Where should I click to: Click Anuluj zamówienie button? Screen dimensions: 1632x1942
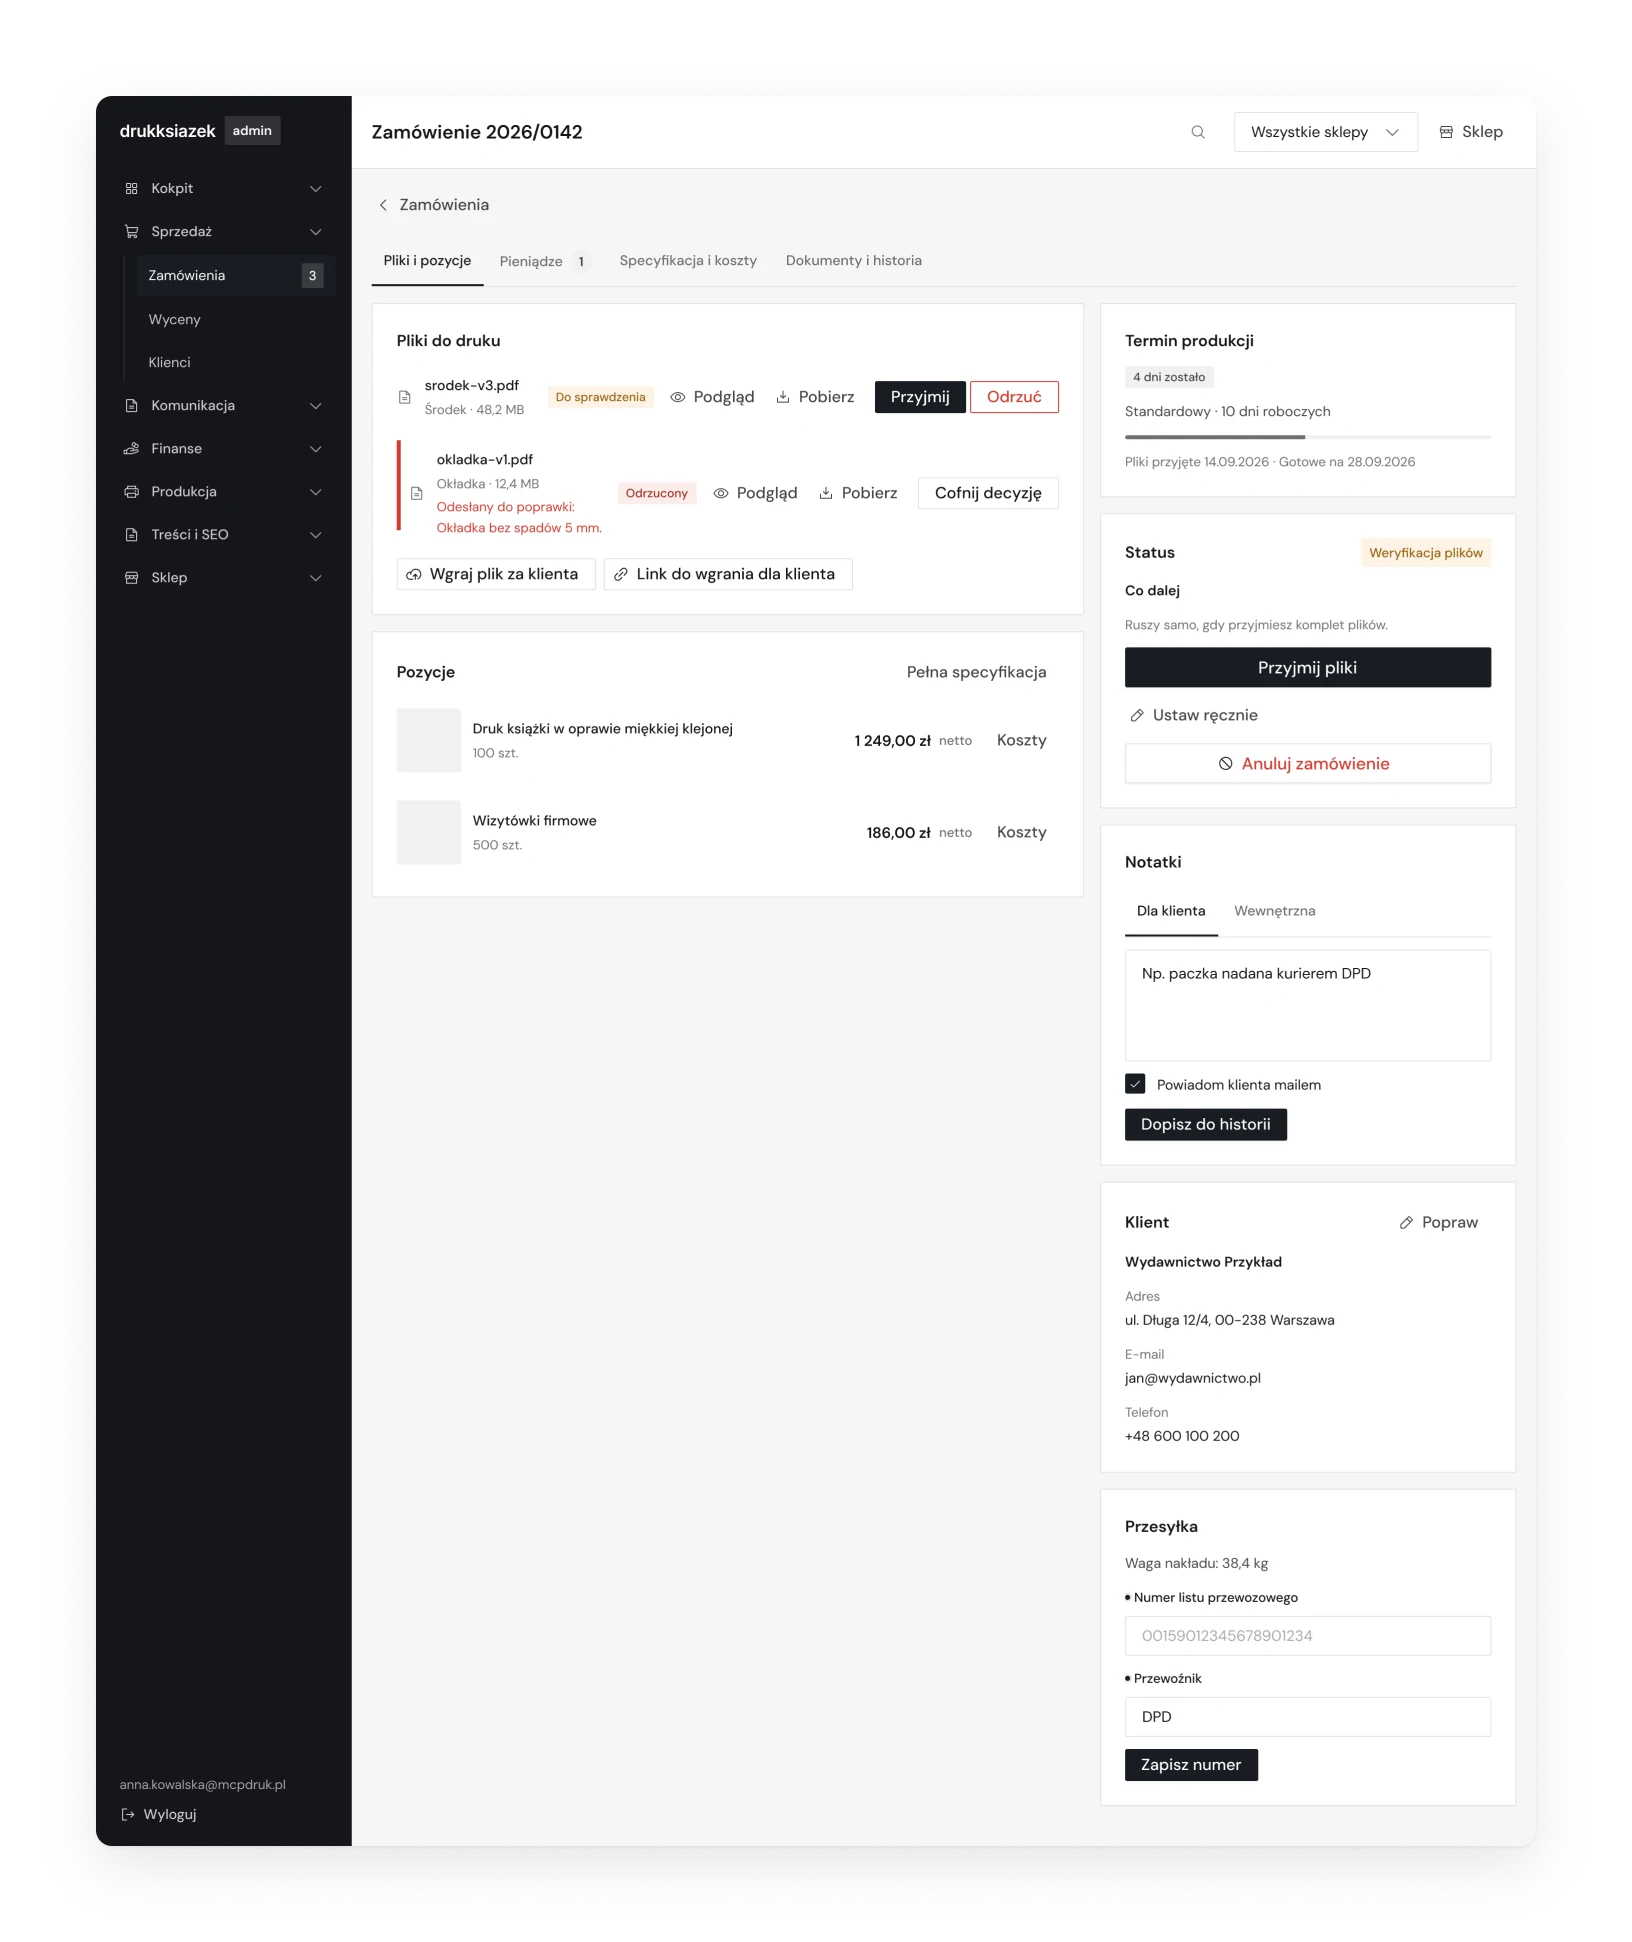point(1307,763)
